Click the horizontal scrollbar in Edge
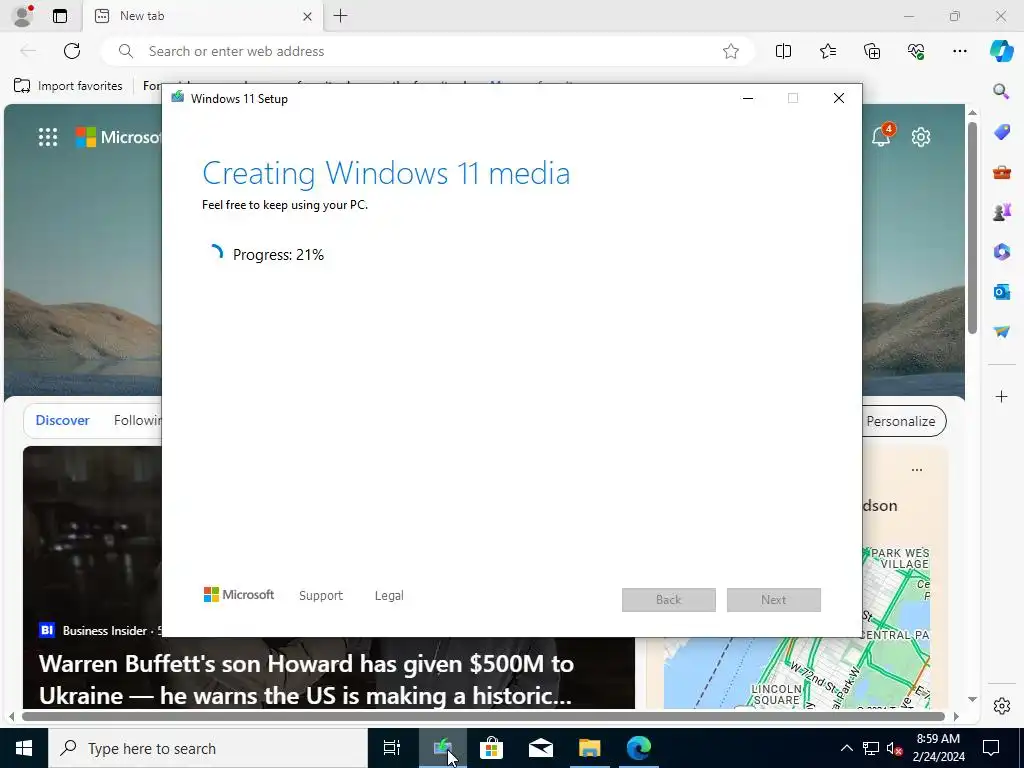This screenshot has width=1024, height=768. [483, 716]
